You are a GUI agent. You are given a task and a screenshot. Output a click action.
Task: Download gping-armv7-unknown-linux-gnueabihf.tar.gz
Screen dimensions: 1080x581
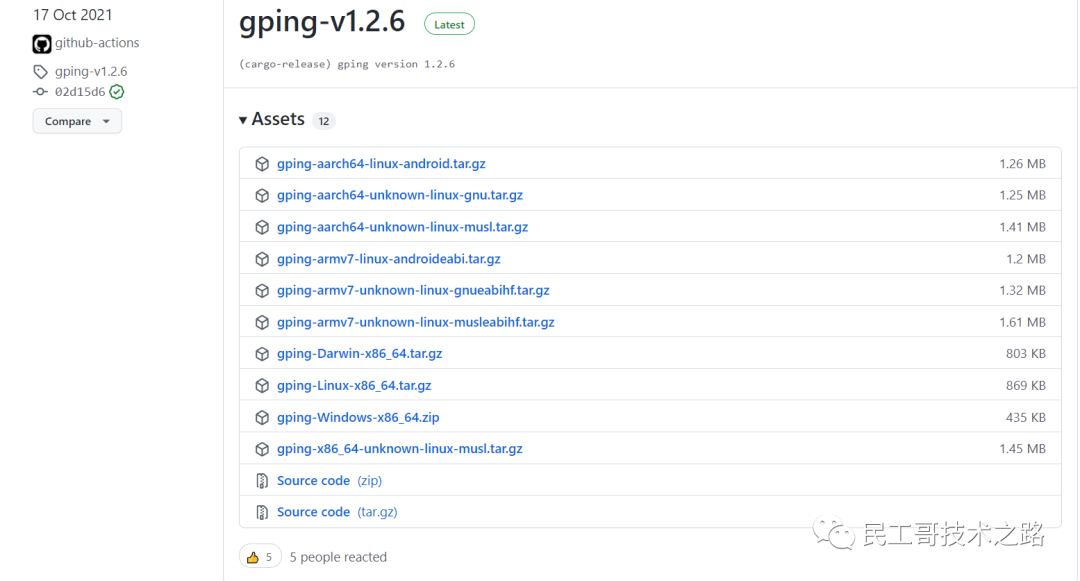pyautogui.click(x=413, y=290)
